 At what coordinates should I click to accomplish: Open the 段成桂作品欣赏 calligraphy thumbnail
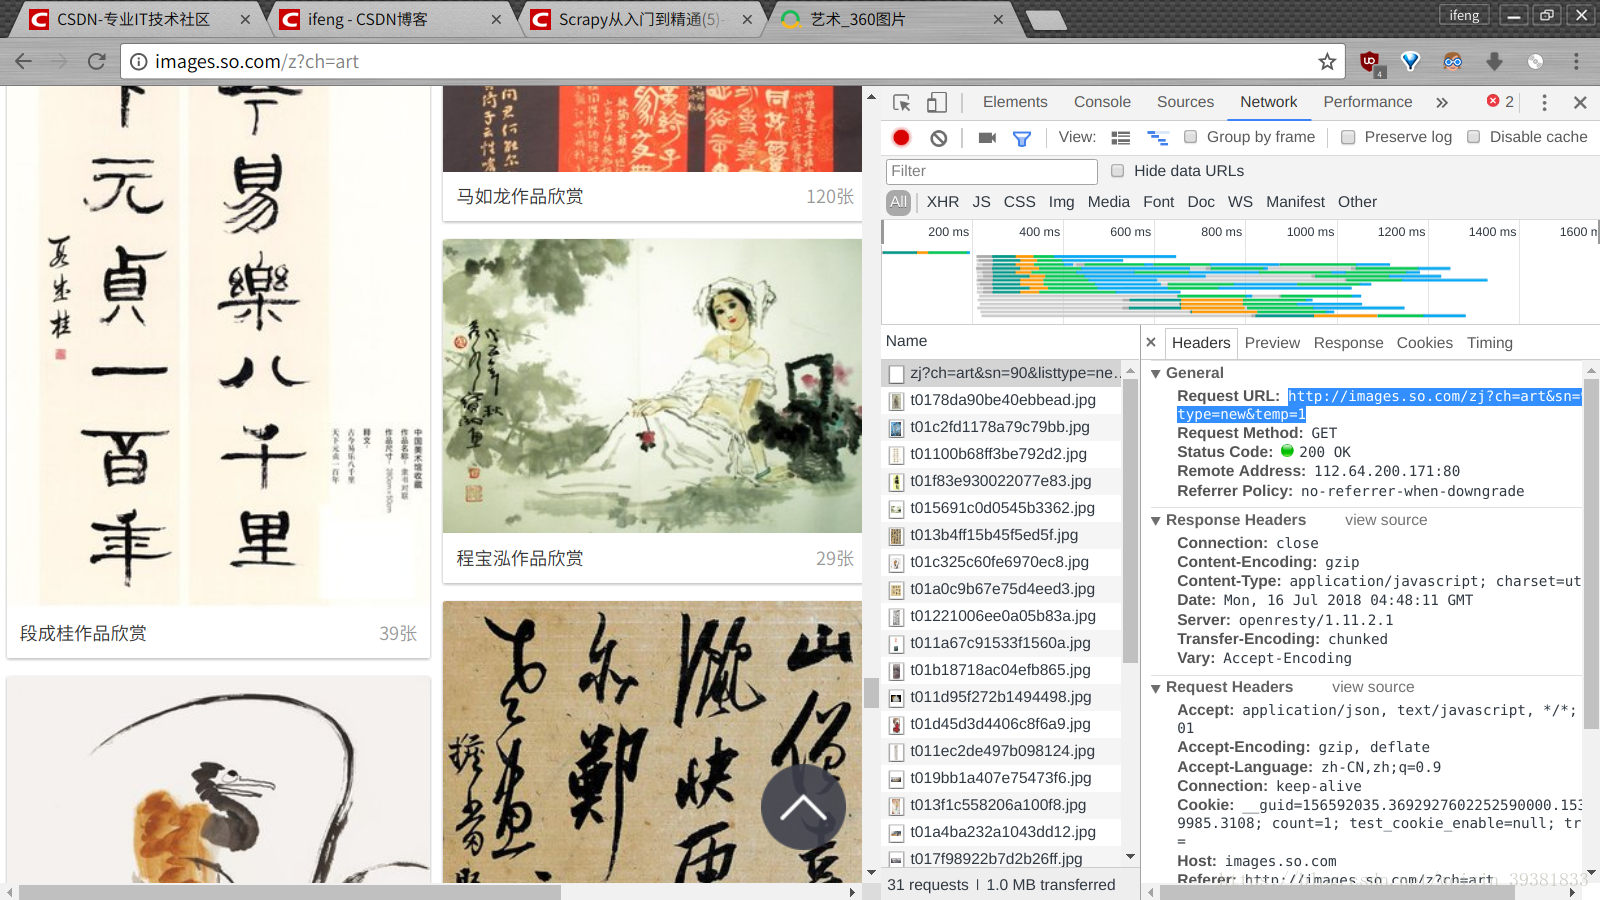point(218,346)
